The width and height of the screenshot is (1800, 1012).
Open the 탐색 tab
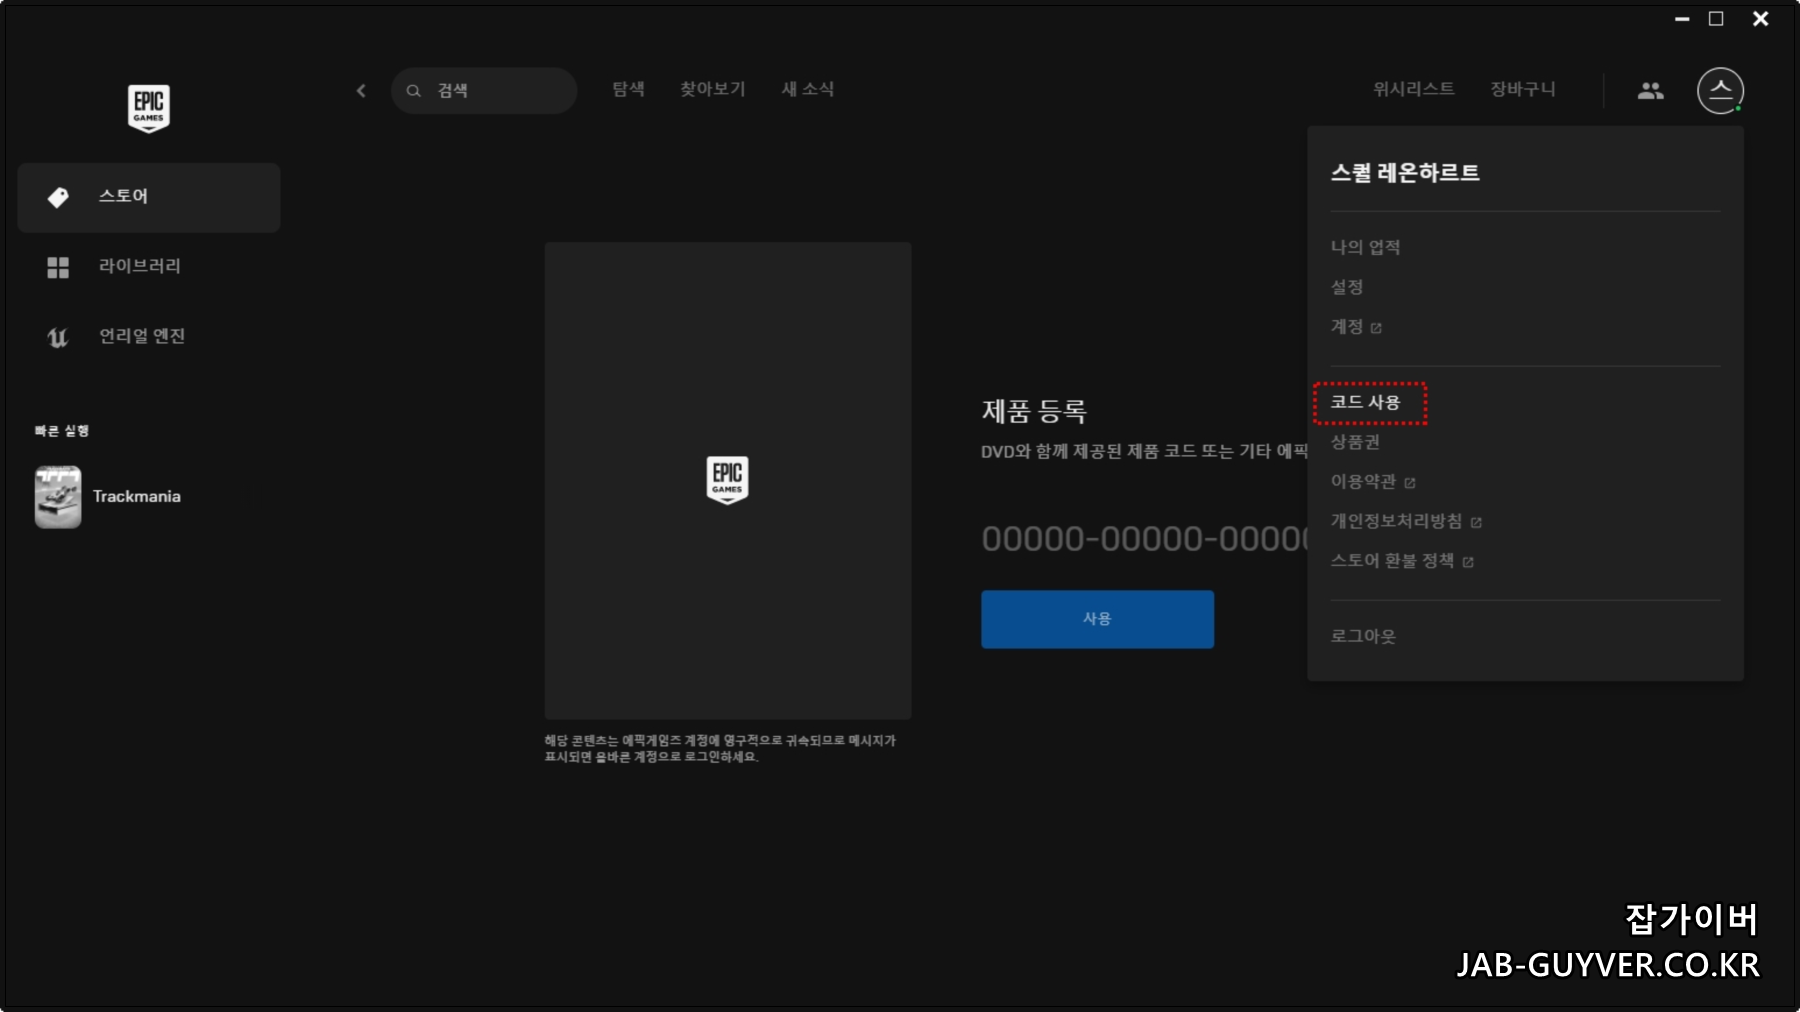click(629, 89)
